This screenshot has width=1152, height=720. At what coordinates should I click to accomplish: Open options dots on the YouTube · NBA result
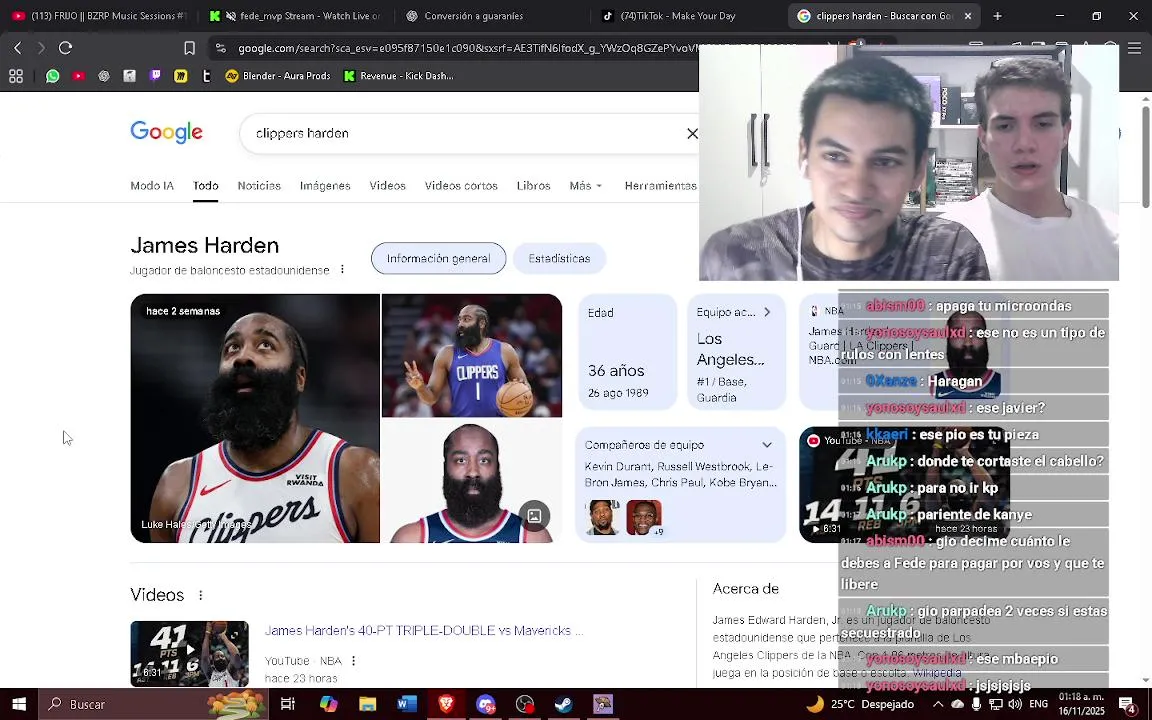tap(353, 660)
